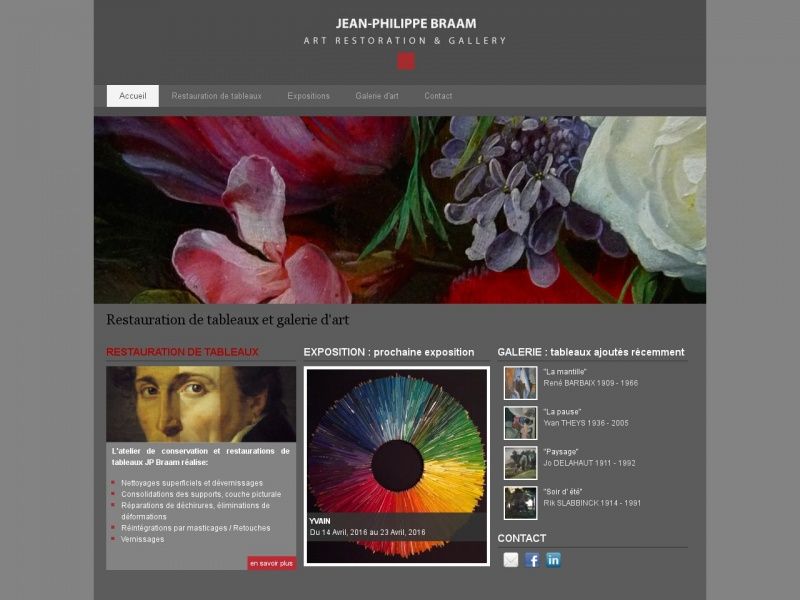Open the Contact menu item
Image resolution: width=800 pixels, height=600 pixels.
[438, 96]
